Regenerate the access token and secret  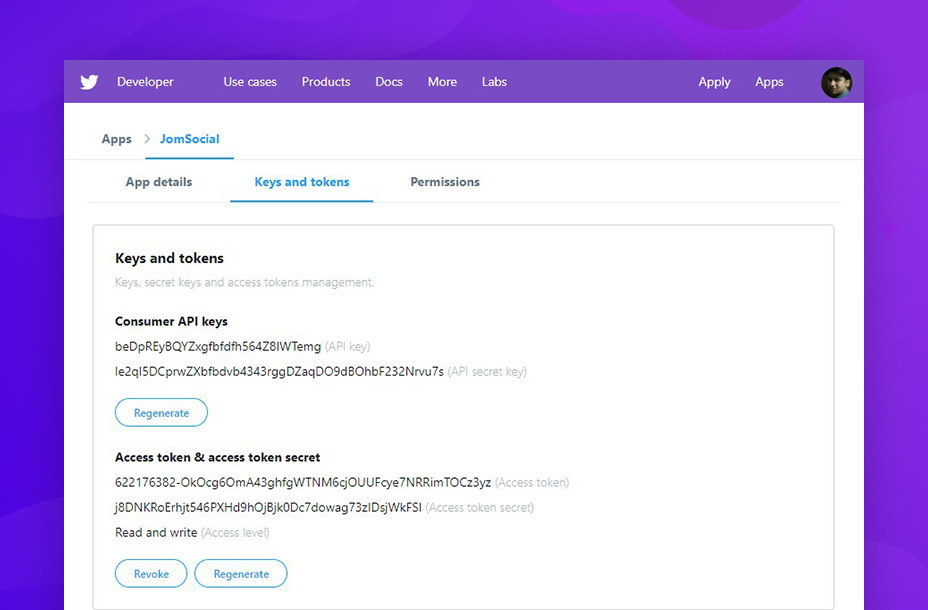(241, 573)
